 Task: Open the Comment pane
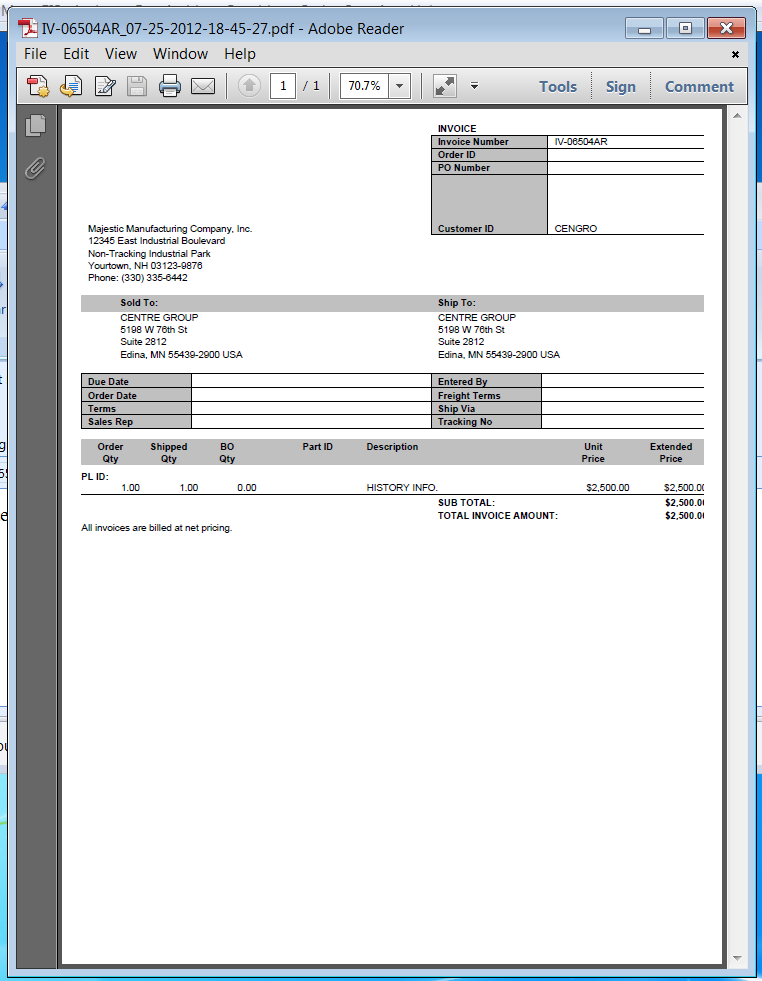(699, 86)
